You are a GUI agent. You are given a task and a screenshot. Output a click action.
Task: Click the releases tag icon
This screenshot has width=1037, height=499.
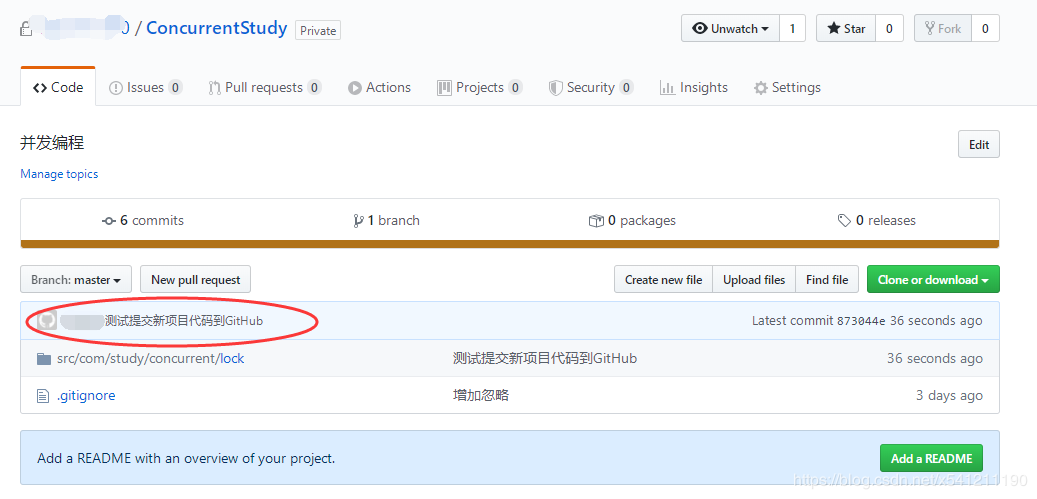pos(845,221)
